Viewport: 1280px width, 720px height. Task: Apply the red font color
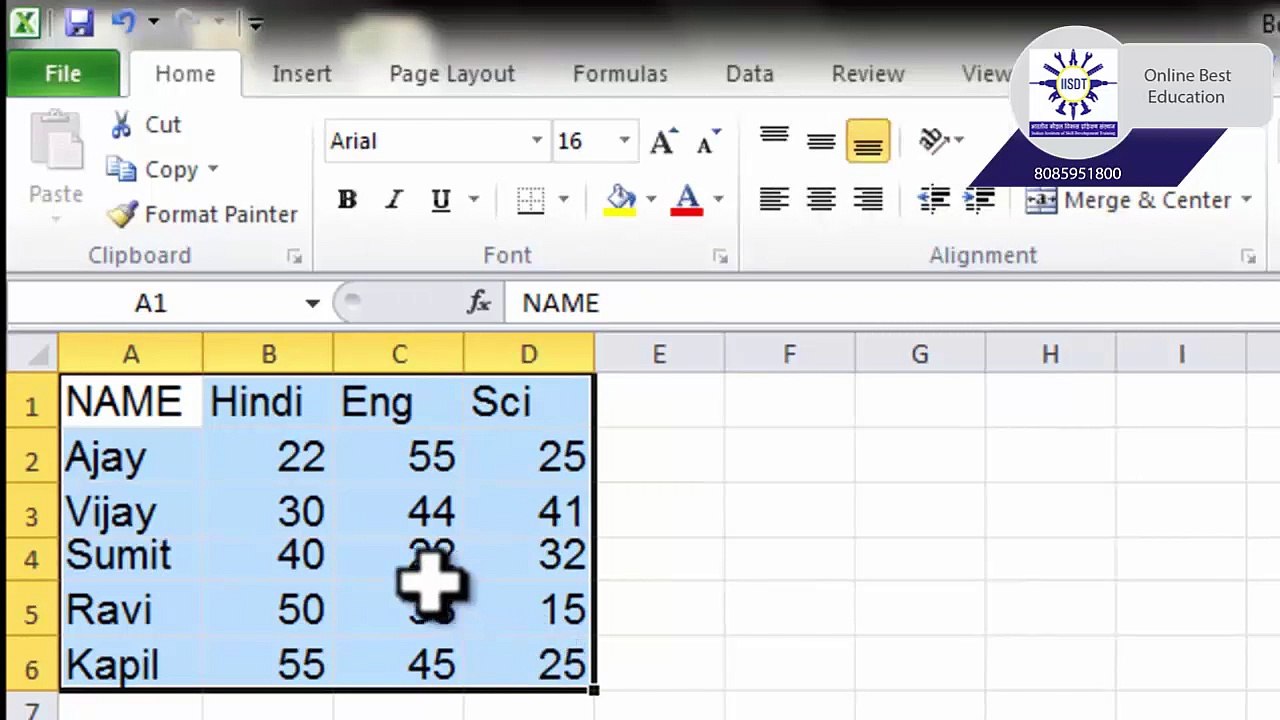687,200
